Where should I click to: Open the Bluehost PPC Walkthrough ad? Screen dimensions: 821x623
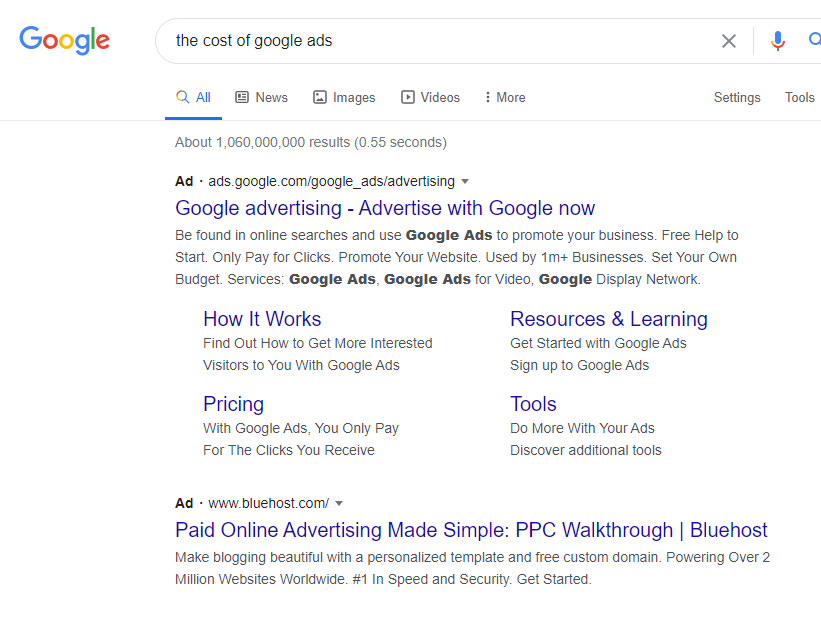(x=471, y=530)
